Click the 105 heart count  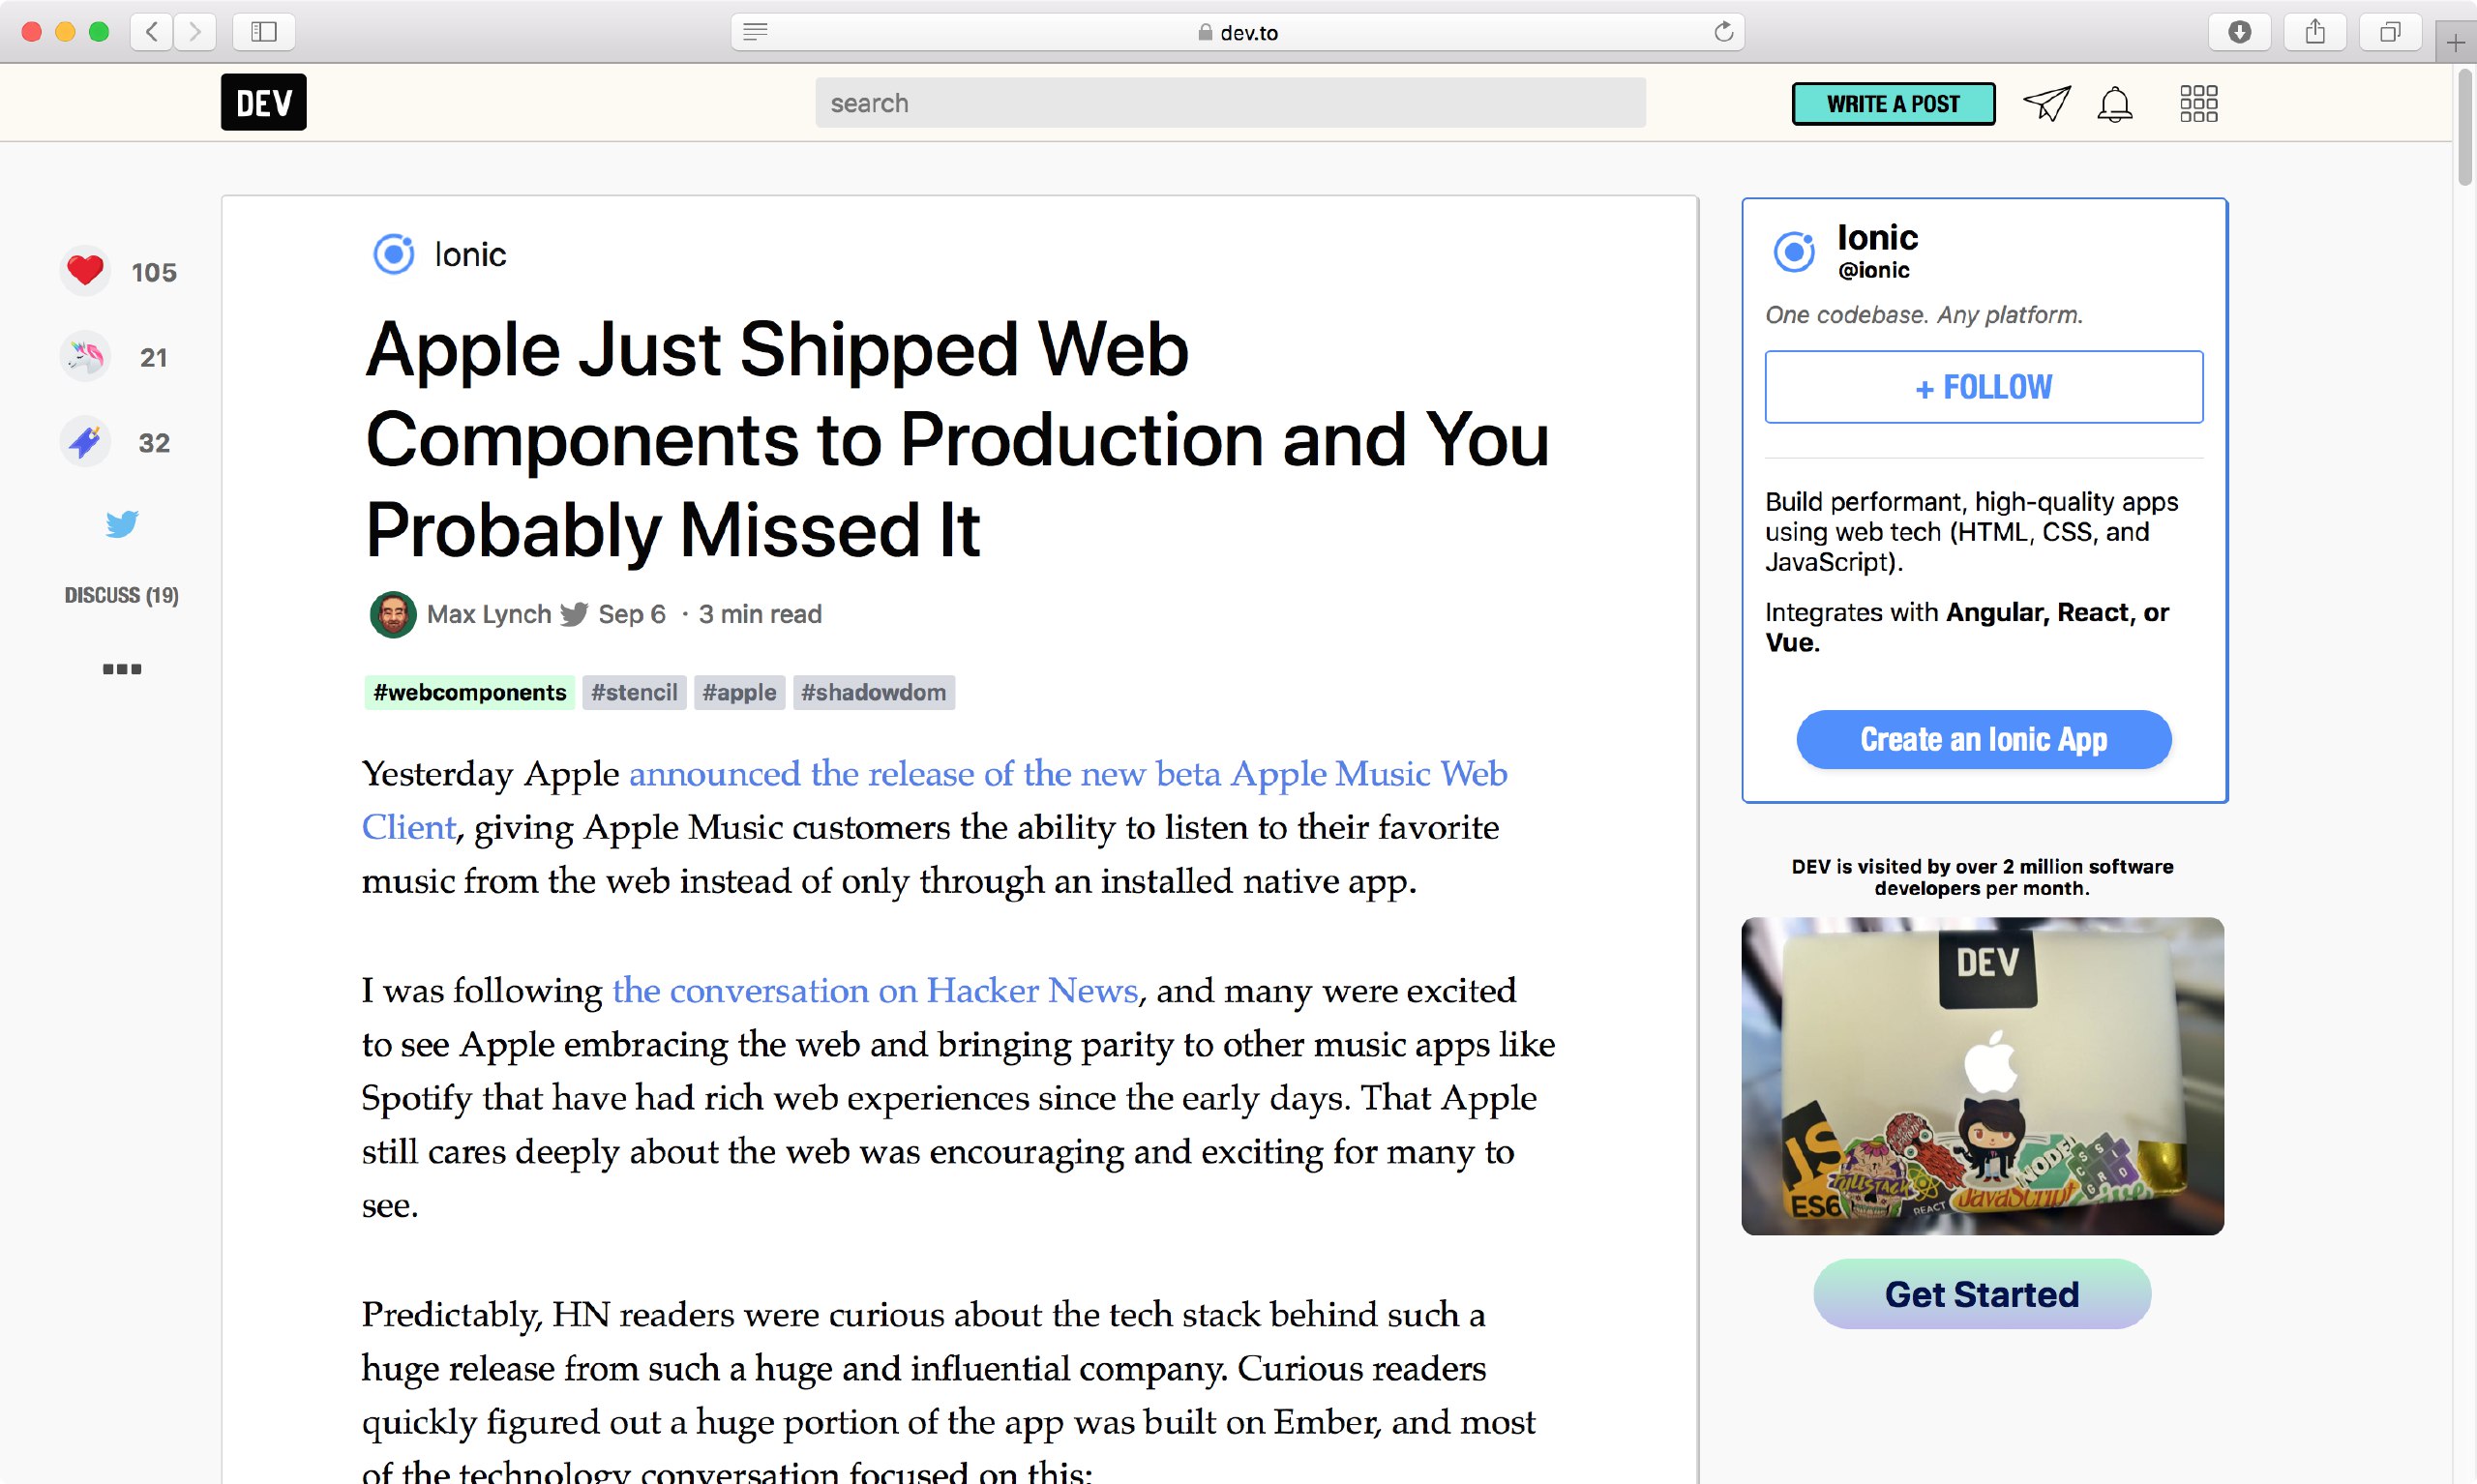pos(154,272)
